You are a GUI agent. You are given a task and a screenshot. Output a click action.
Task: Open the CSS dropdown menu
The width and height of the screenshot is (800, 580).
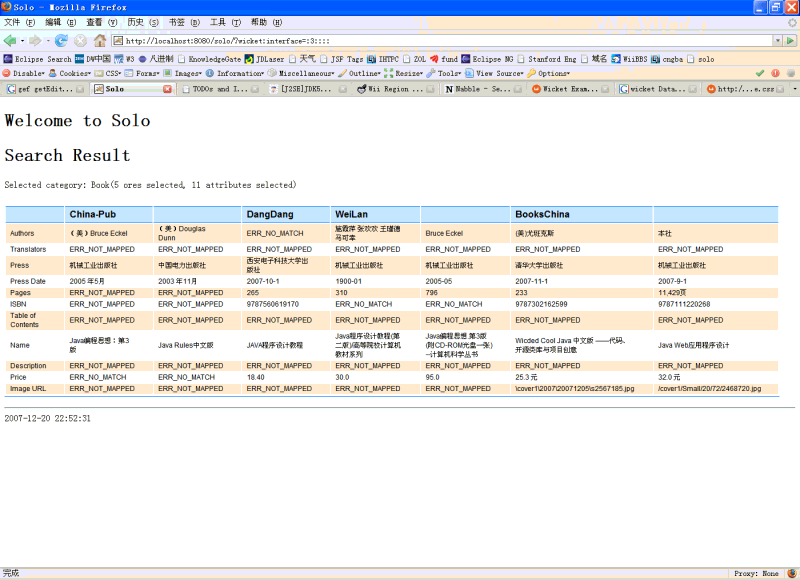[108, 73]
